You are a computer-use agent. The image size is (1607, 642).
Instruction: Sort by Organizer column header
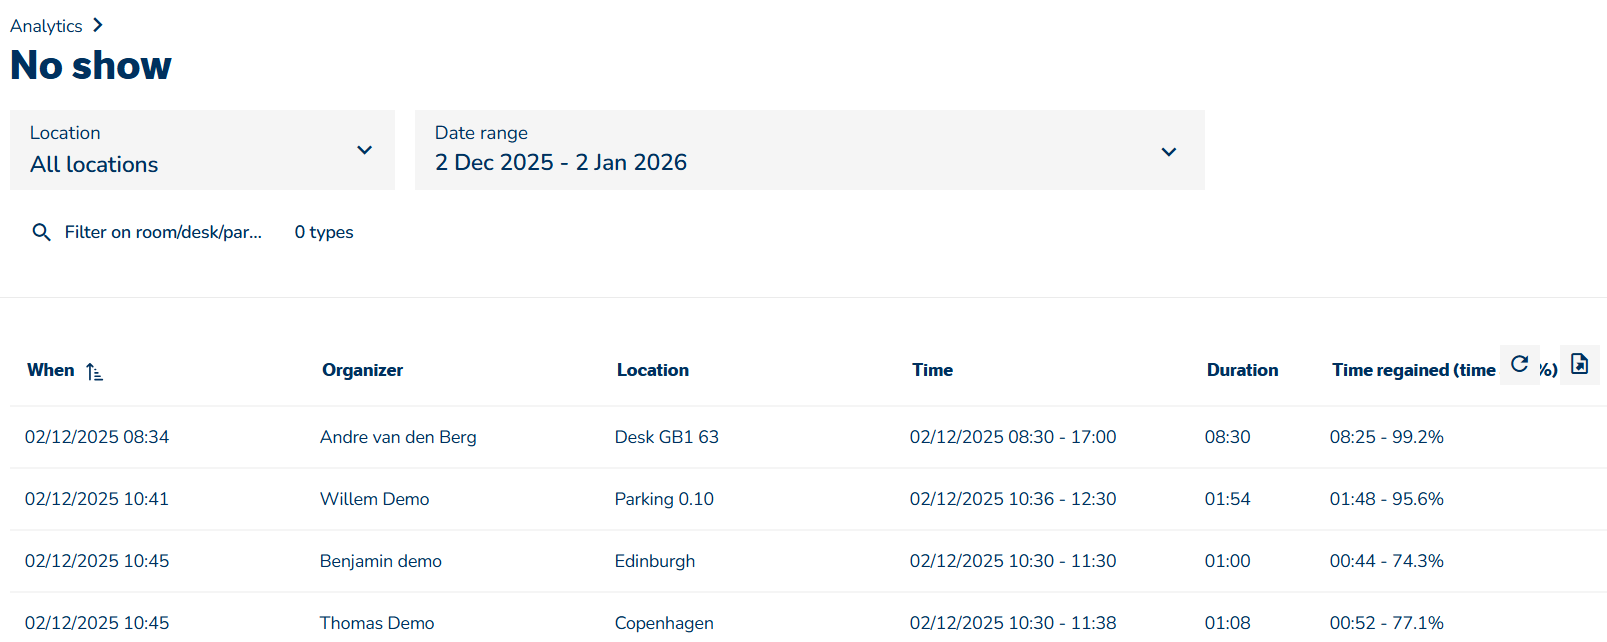click(362, 370)
